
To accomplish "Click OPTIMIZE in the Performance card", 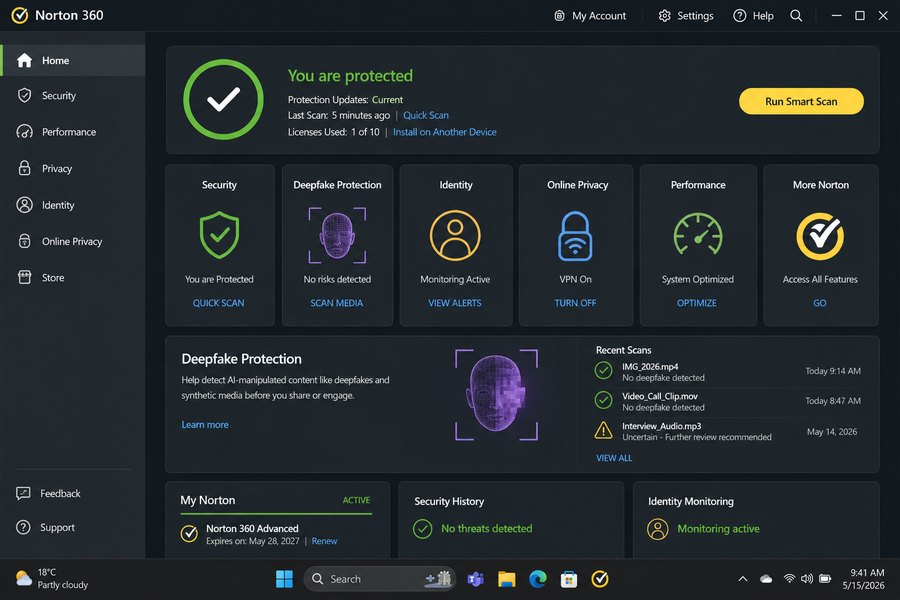I will [x=697, y=303].
